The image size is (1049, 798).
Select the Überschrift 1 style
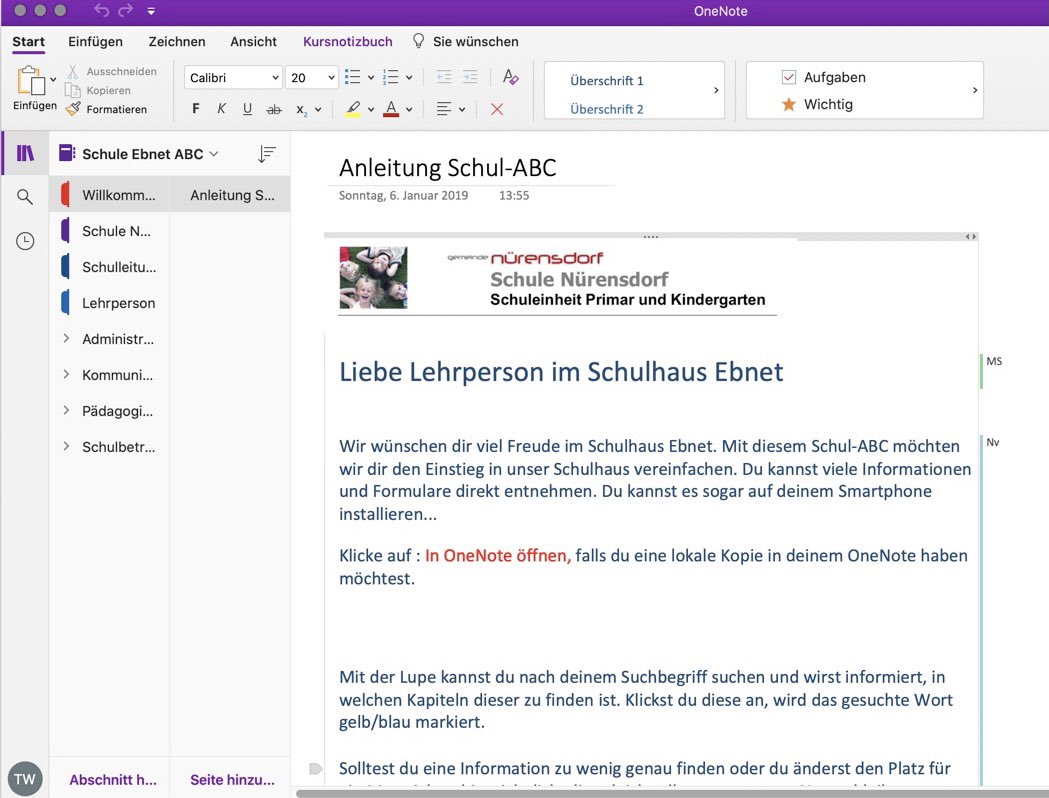[x=607, y=80]
